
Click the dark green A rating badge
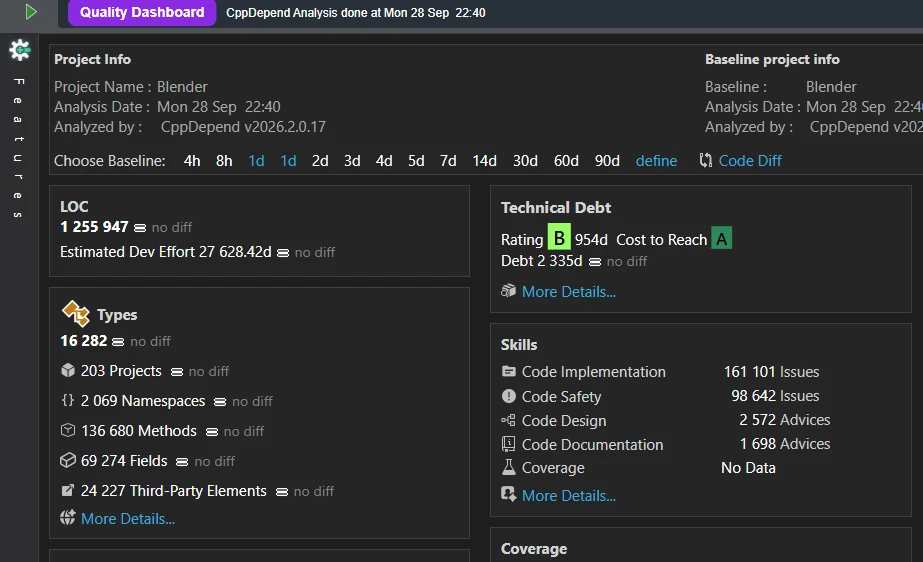722,238
